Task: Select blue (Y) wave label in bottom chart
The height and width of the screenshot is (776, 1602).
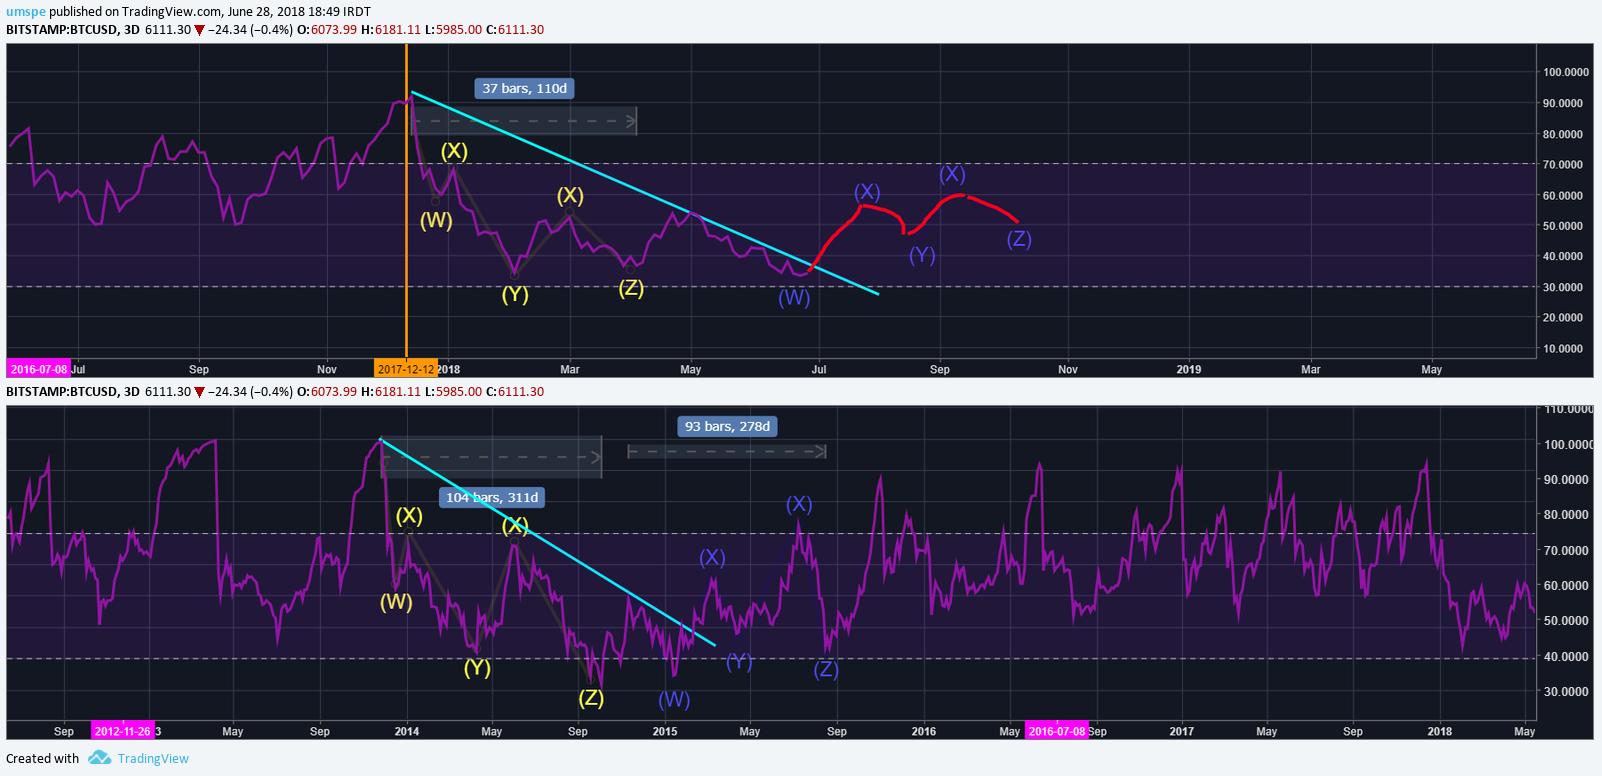Action: click(739, 661)
